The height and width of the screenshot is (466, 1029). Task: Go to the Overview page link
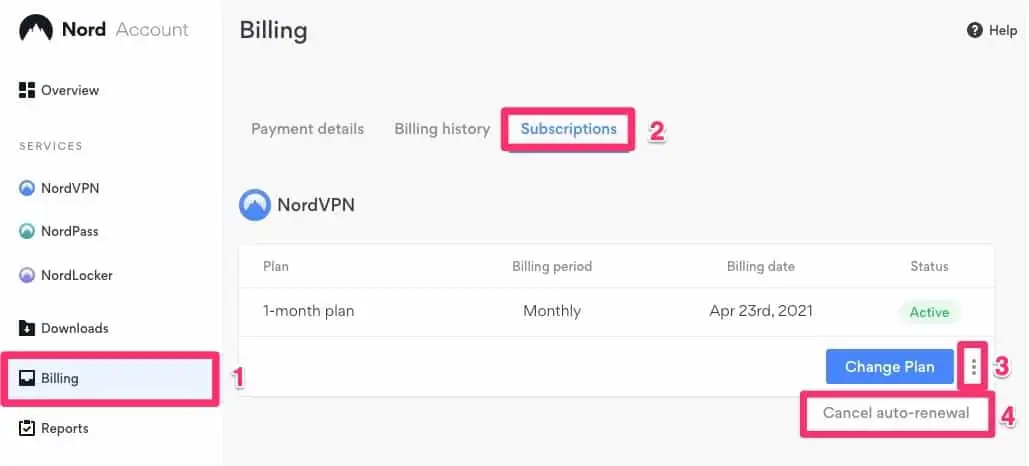point(70,90)
